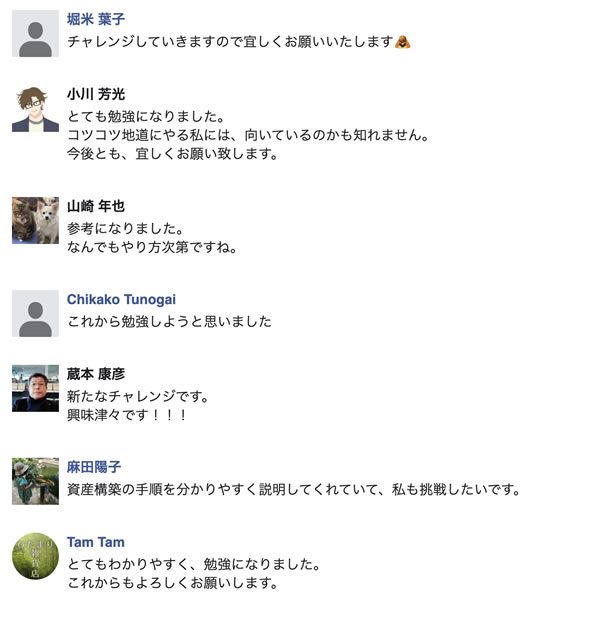Open the Chikako Tunogai profile link
600x623 pixels.
(122, 299)
